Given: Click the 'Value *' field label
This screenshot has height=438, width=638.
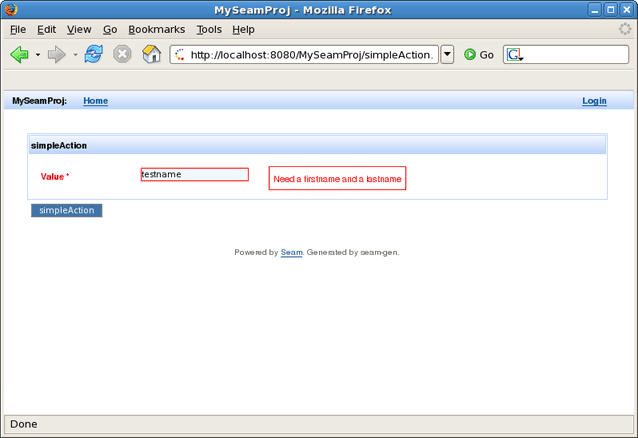Looking at the screenshot, I should click(55, 177).
